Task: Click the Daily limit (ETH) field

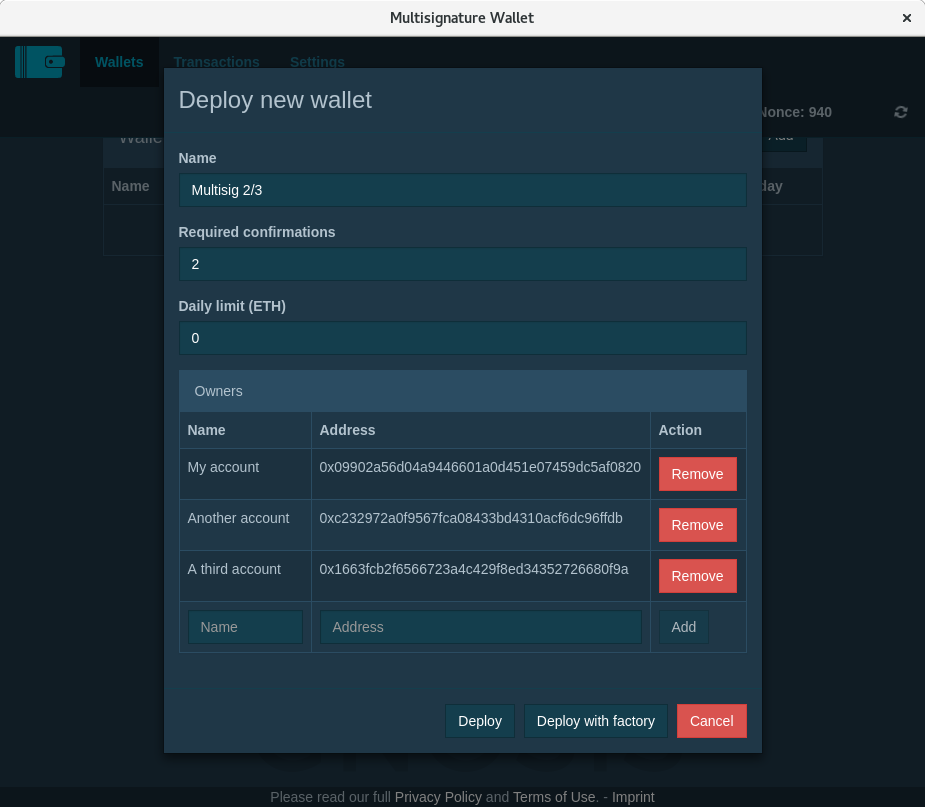Action: (x=462, y=338)
